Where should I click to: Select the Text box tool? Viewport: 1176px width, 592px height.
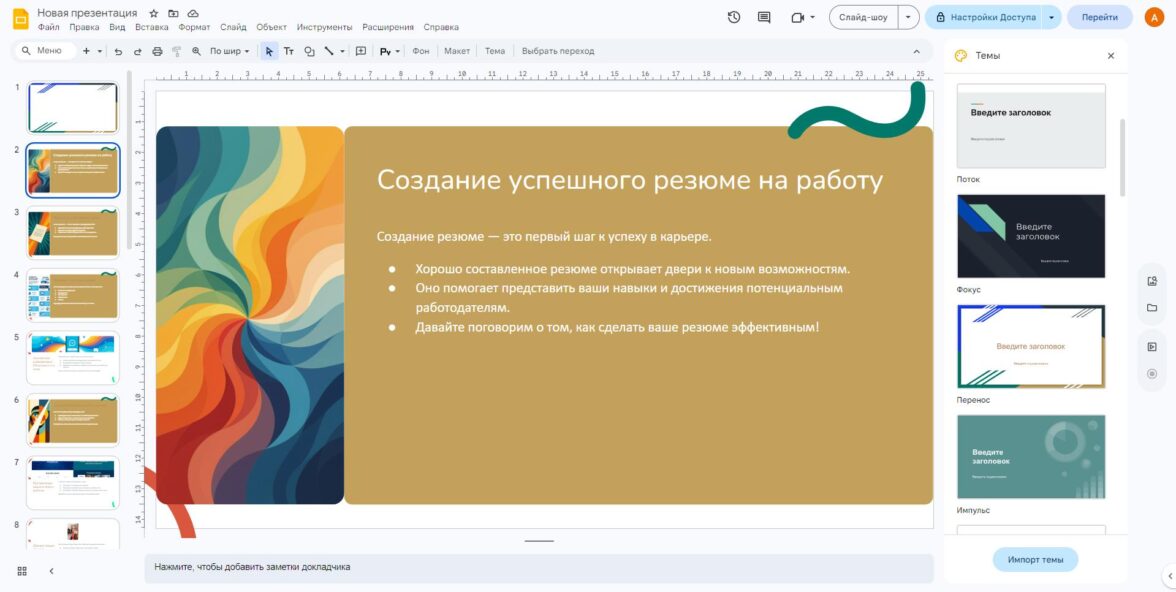click(289, 51)
